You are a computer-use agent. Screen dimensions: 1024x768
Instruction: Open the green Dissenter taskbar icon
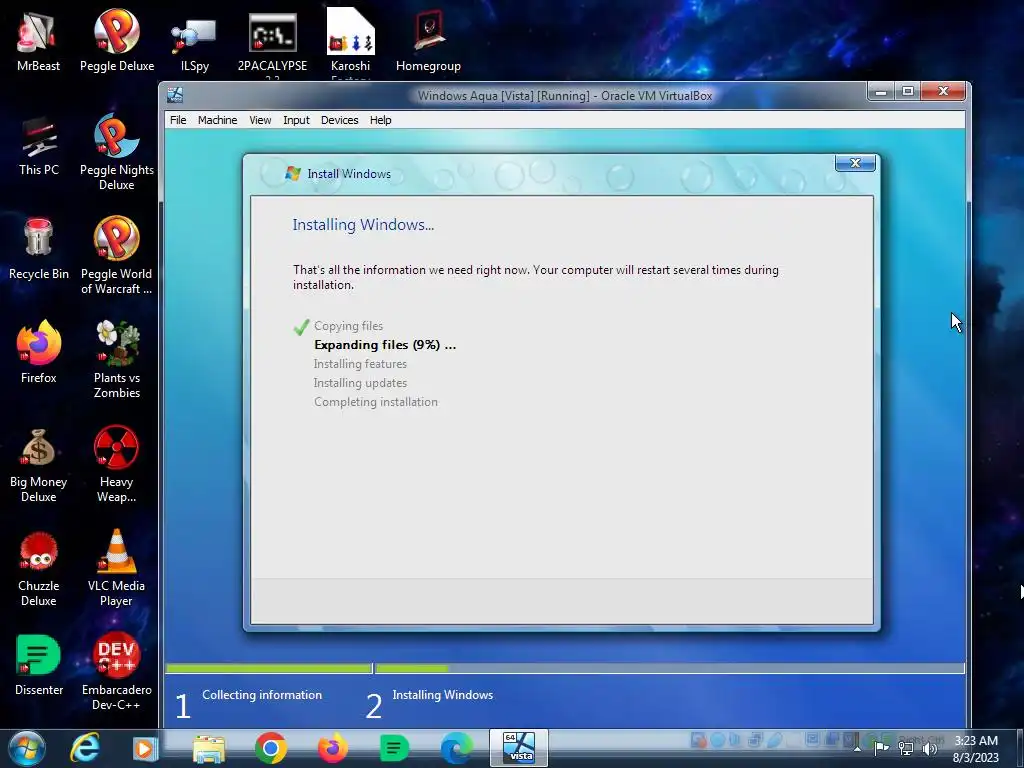point(394,748)
